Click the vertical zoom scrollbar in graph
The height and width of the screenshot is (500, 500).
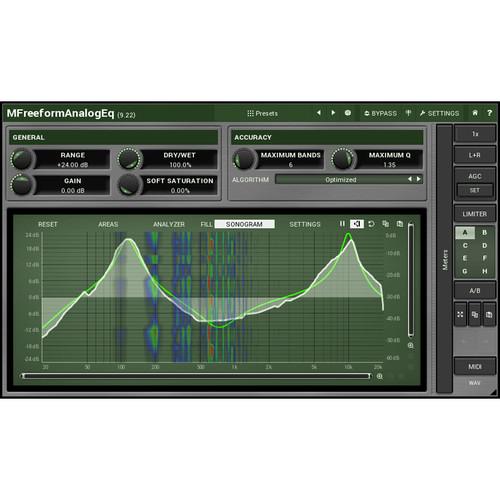point(411,280)
